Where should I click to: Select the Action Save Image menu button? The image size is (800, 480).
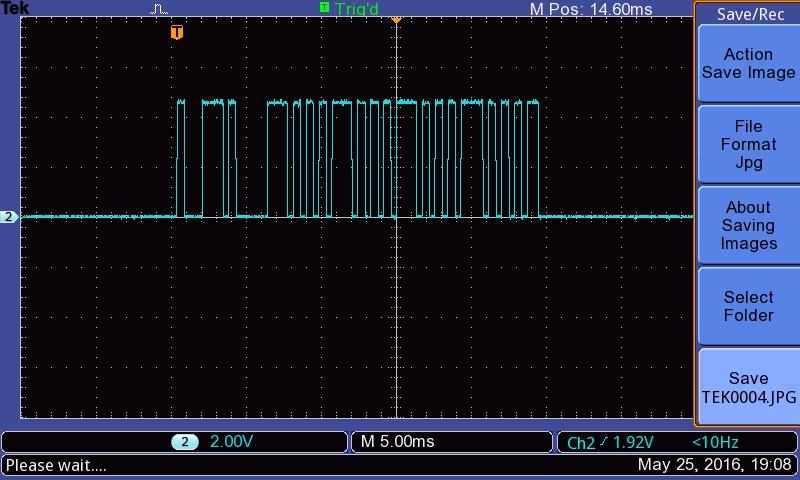point(748,63)
